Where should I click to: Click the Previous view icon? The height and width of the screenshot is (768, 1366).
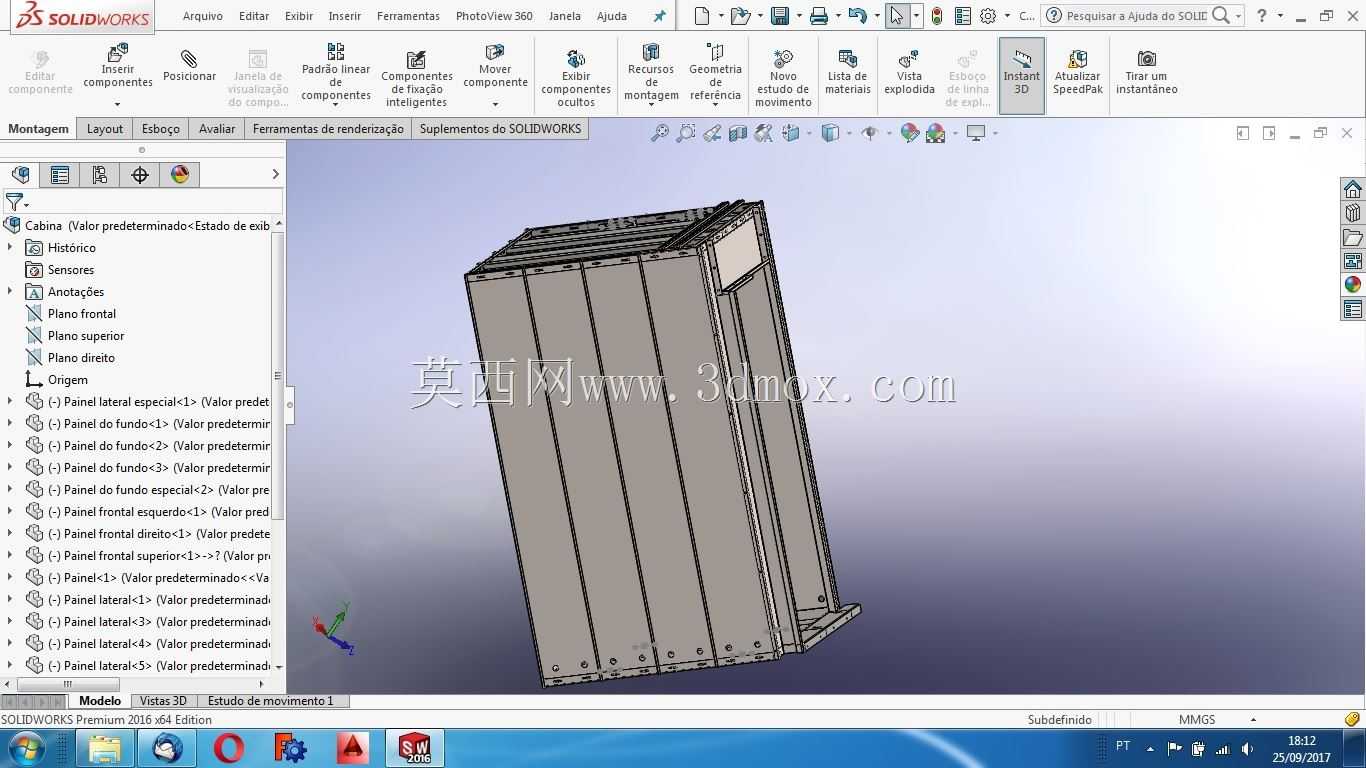coord(711,133)
